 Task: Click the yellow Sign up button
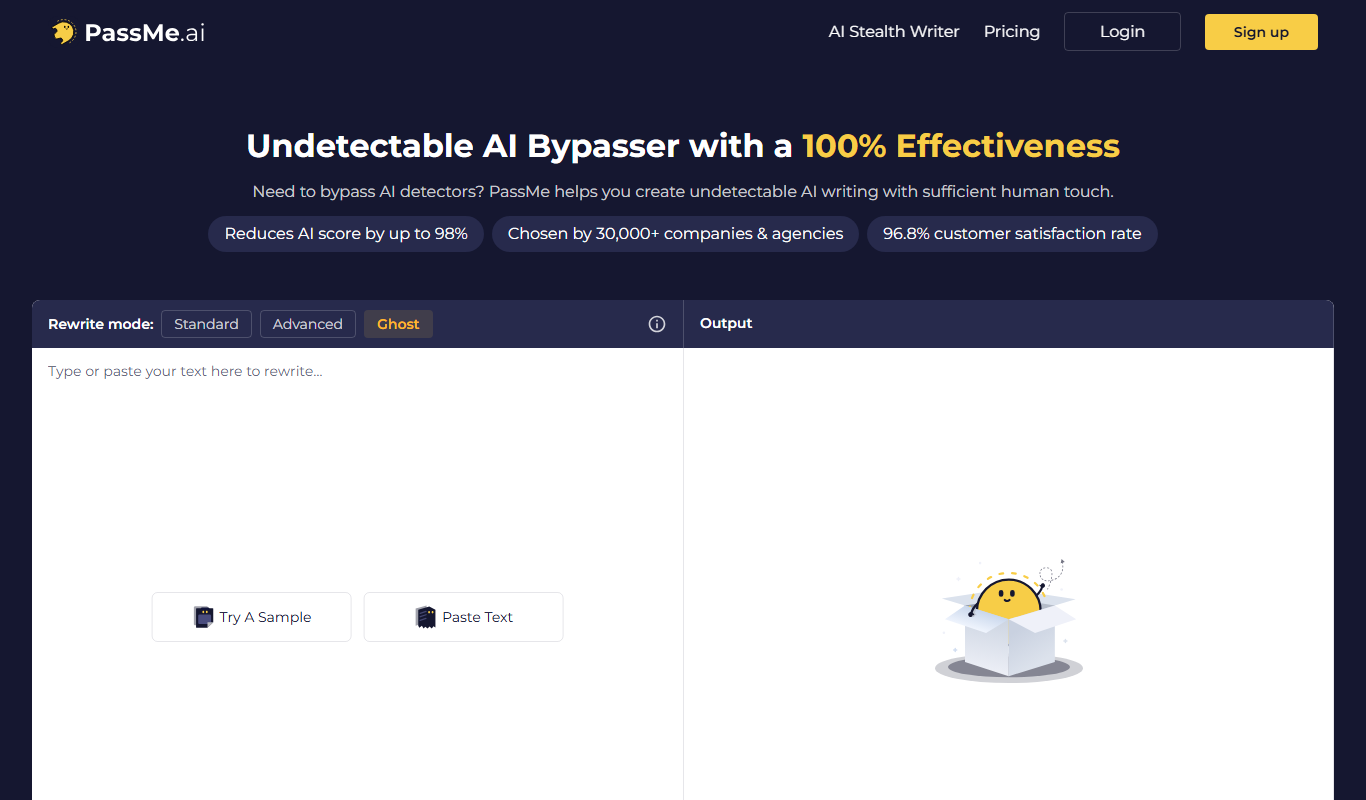point(1261,32)
